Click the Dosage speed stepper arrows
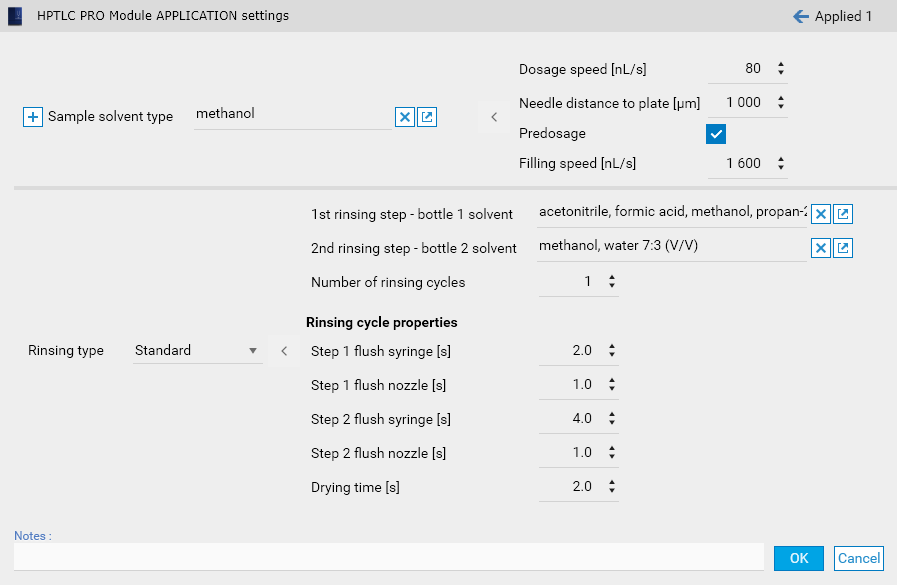 coord(781,69)
